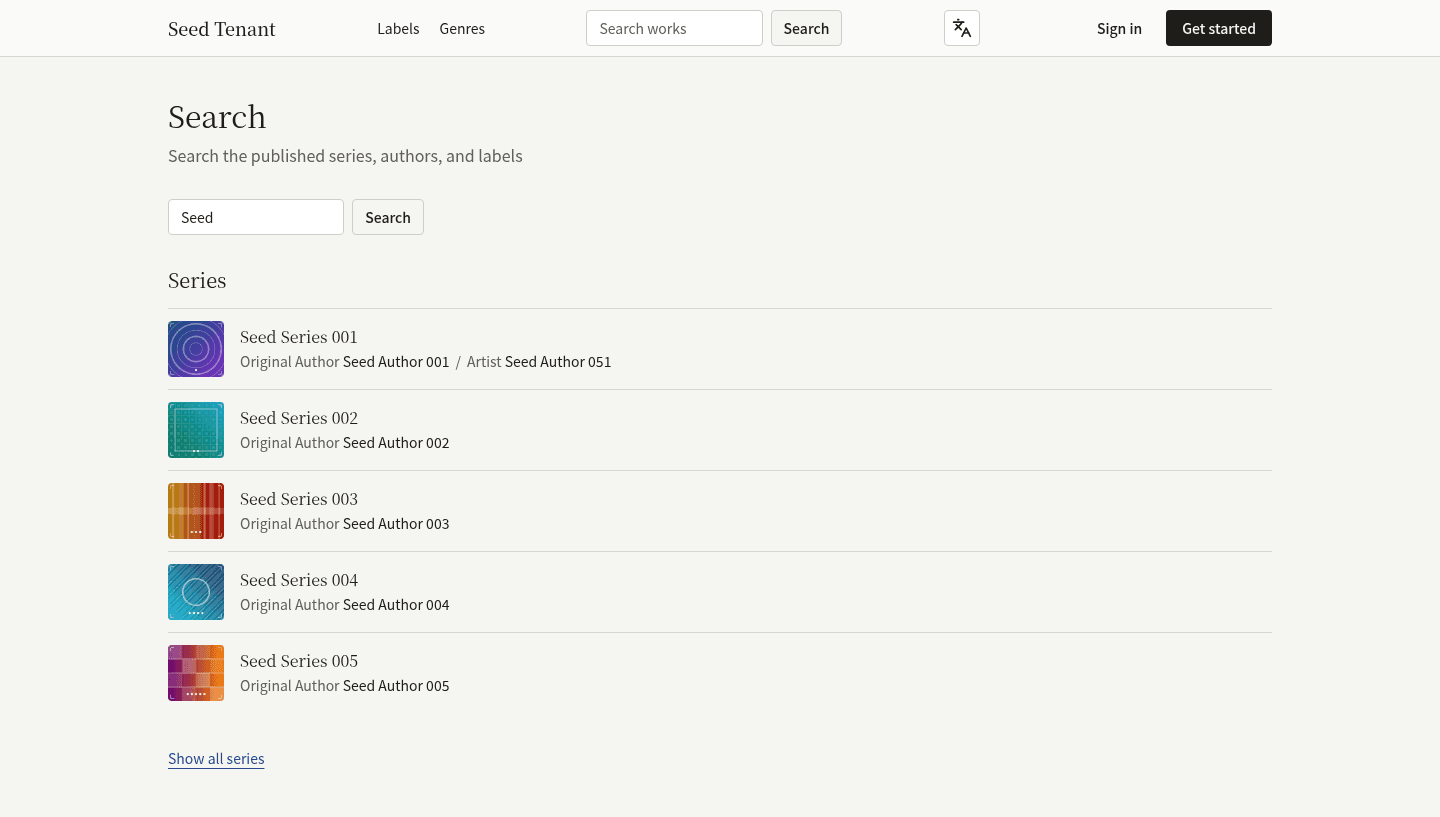Click the Search page heading
Viewport: 1440px width, 817px height.
coord(217,117)
